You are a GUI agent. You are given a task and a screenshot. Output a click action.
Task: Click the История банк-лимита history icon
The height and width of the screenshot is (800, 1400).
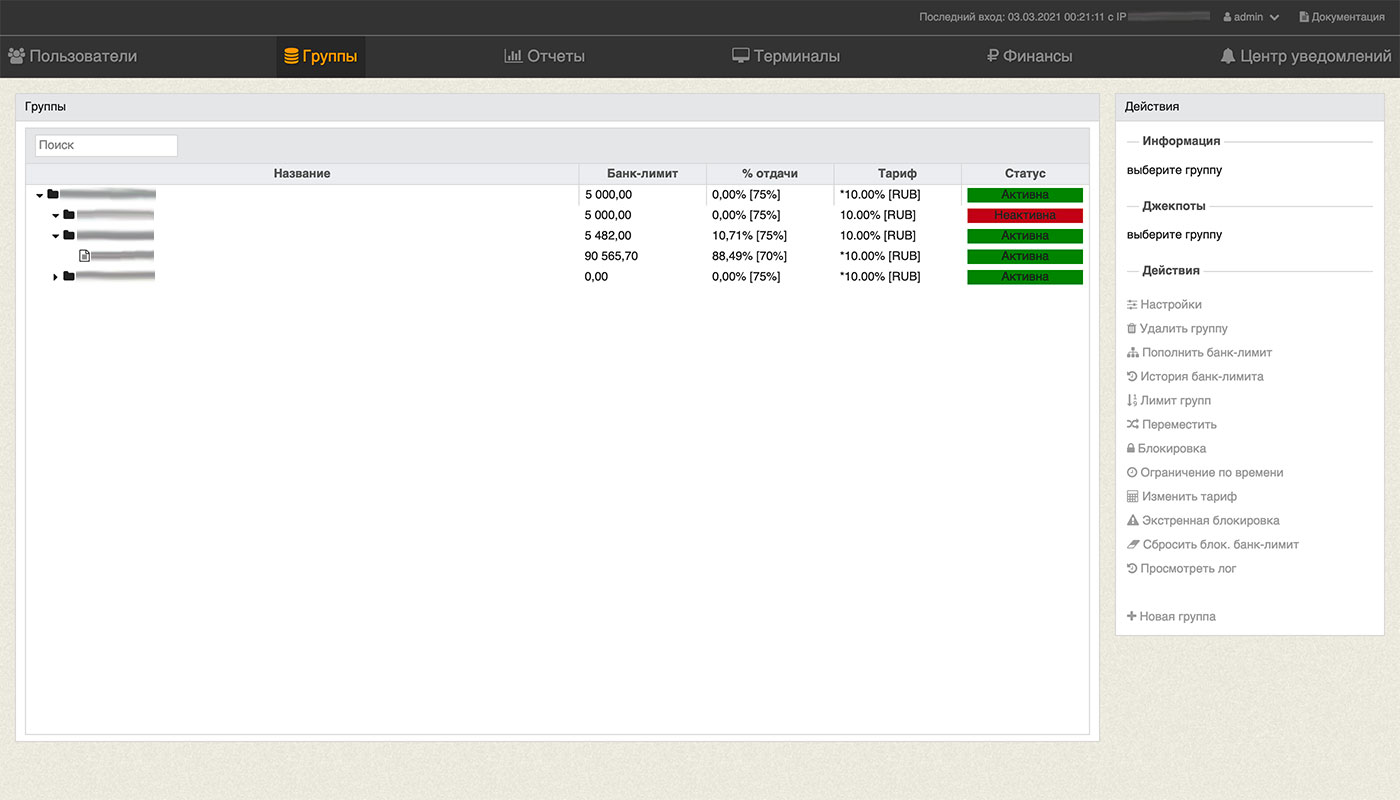click(x=1132, y=377)
